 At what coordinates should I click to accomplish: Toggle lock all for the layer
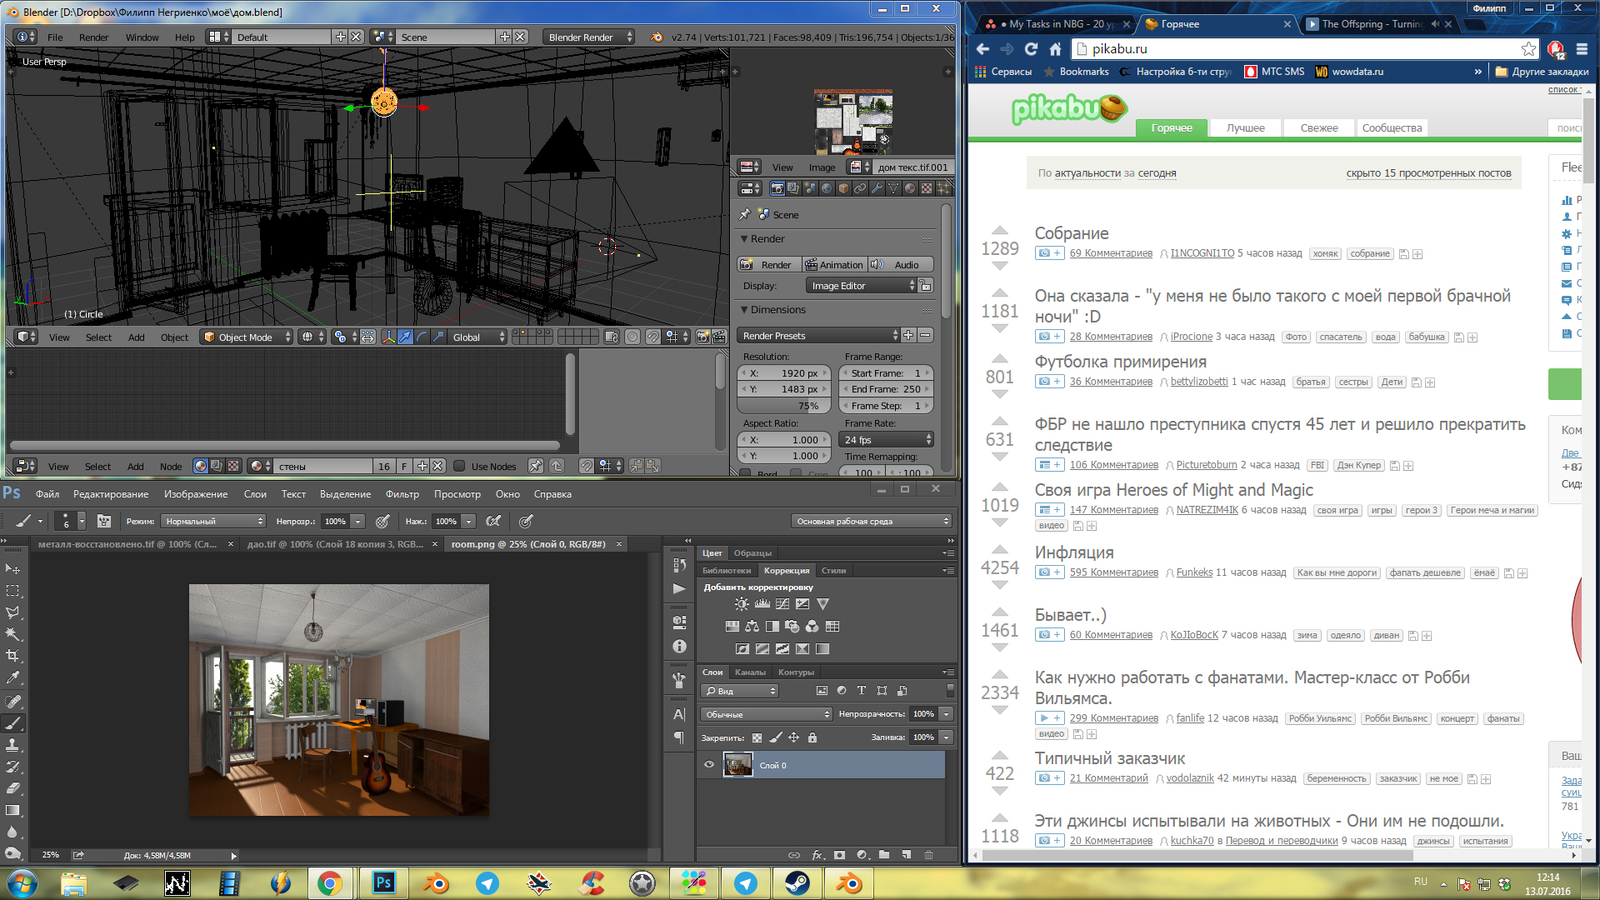[812, 738]
